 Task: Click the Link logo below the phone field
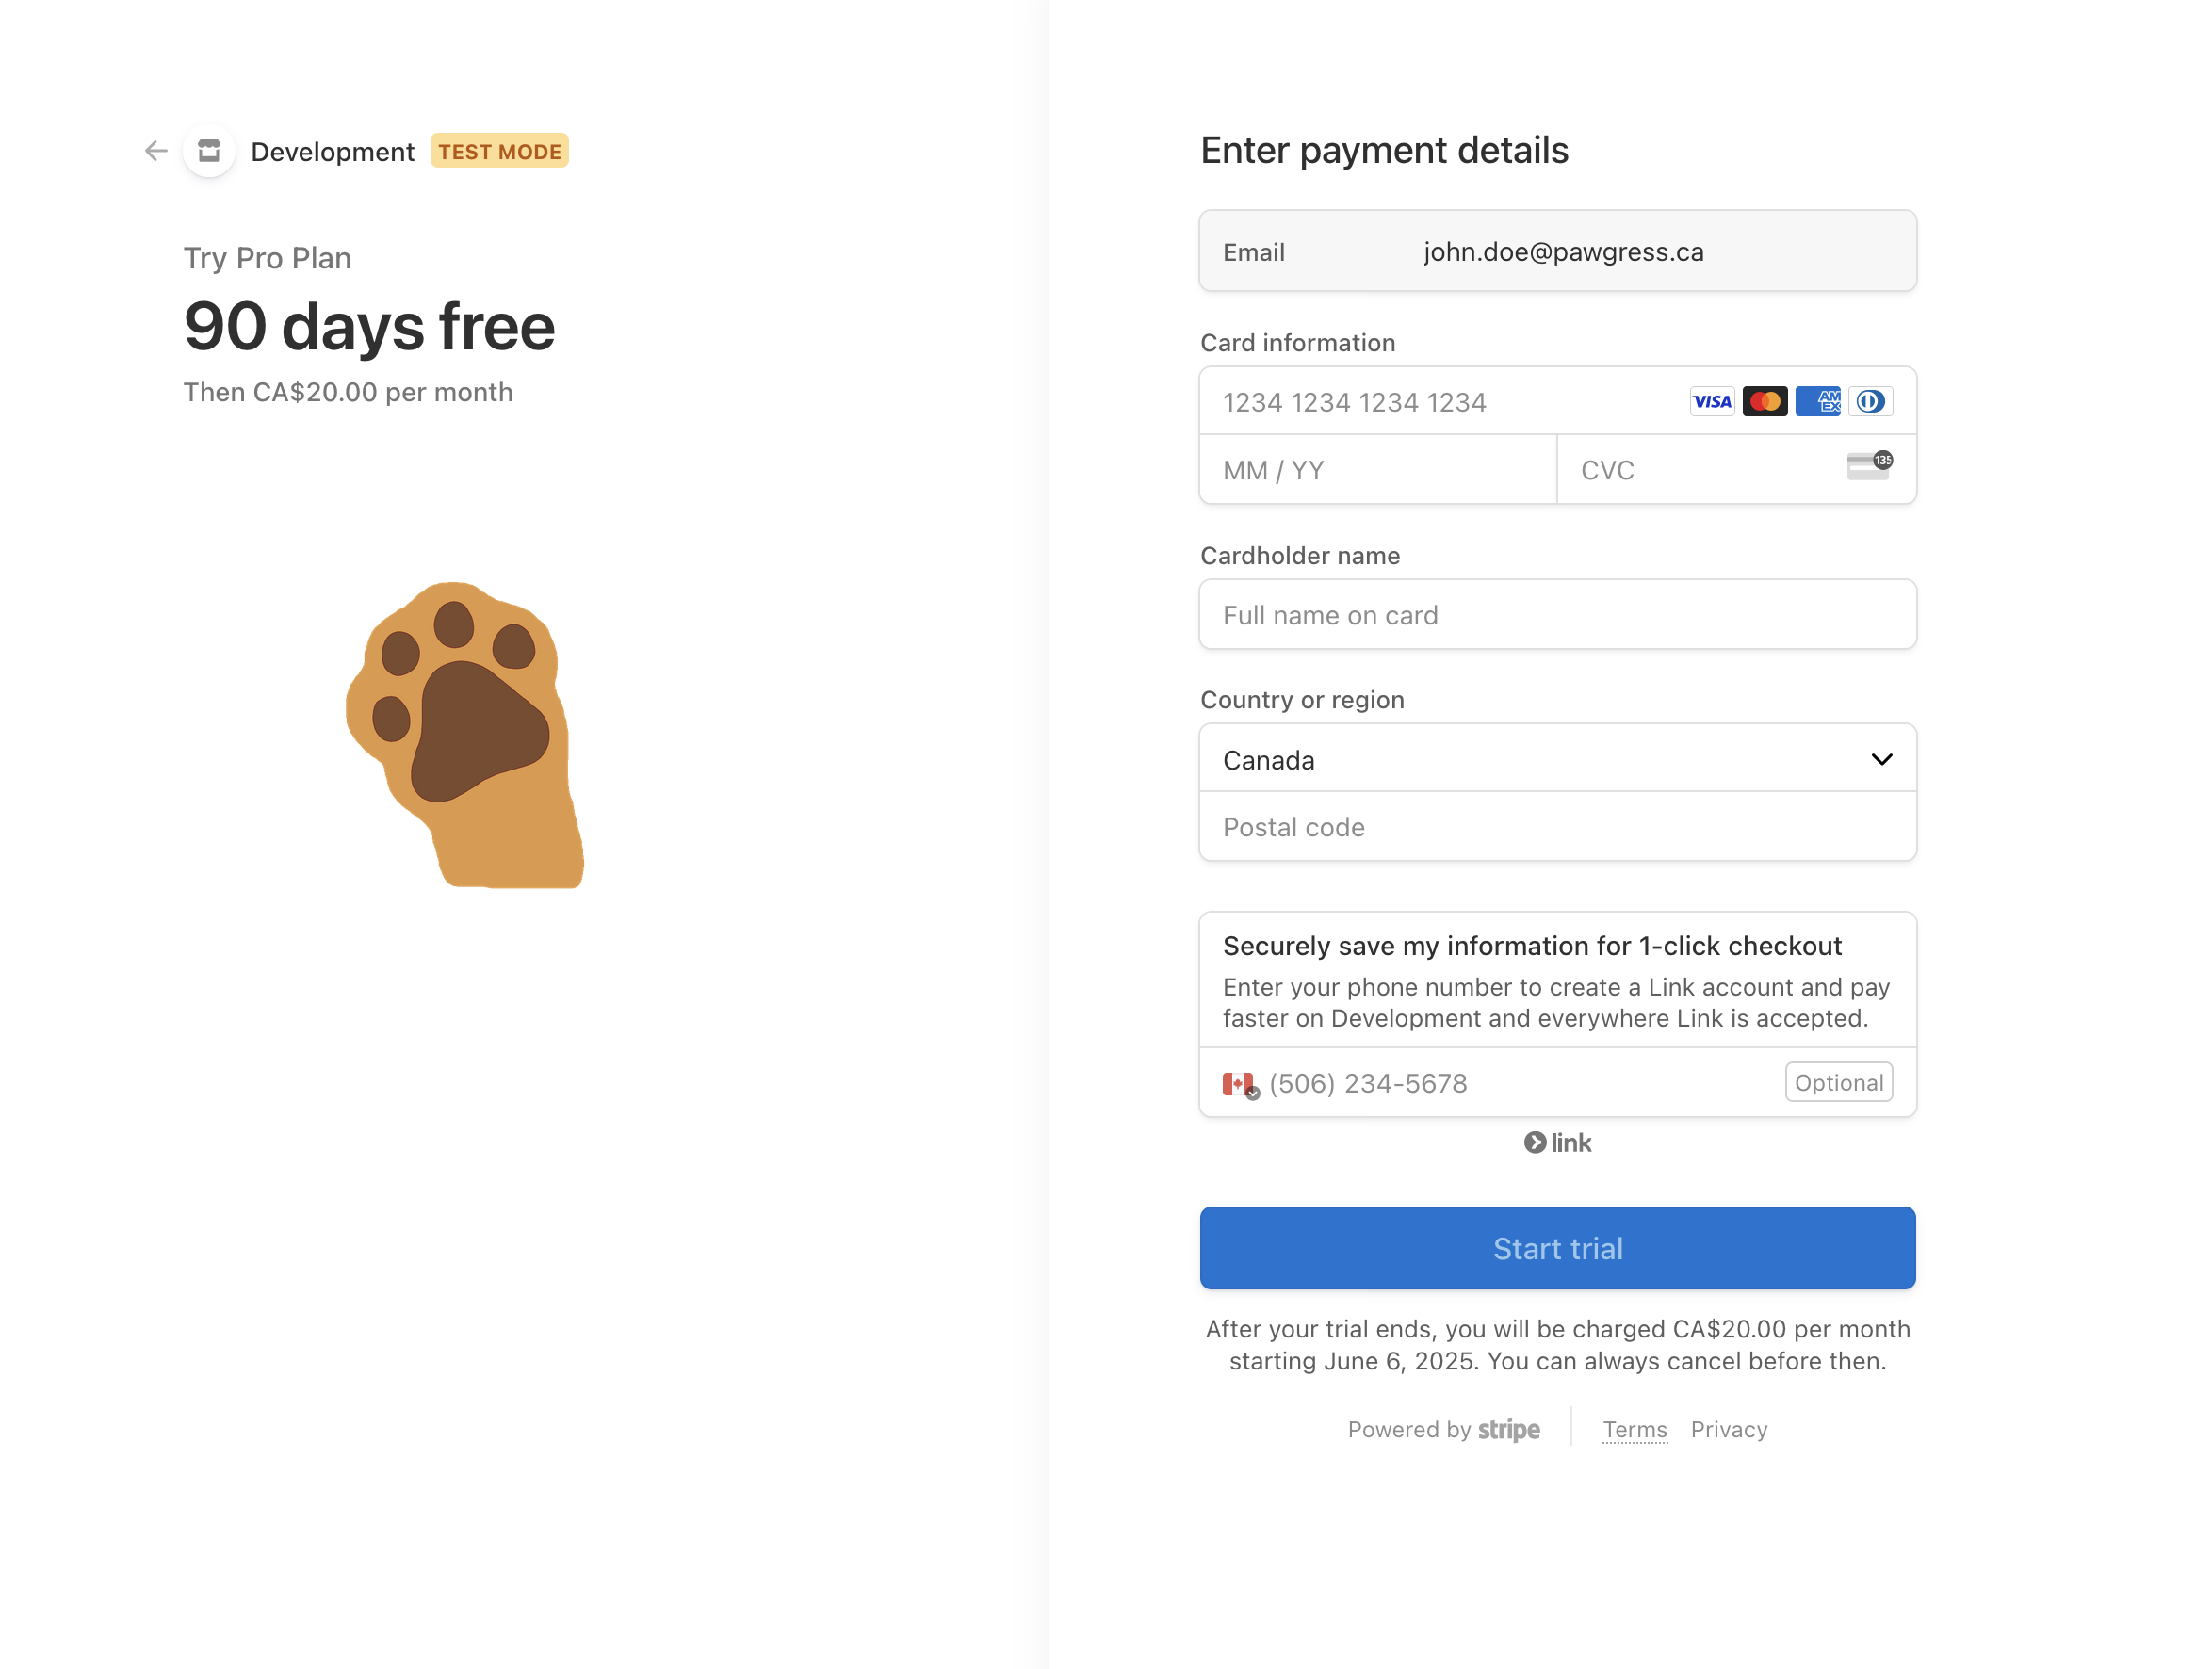pyautogui.click(x=1557, y=1143)
